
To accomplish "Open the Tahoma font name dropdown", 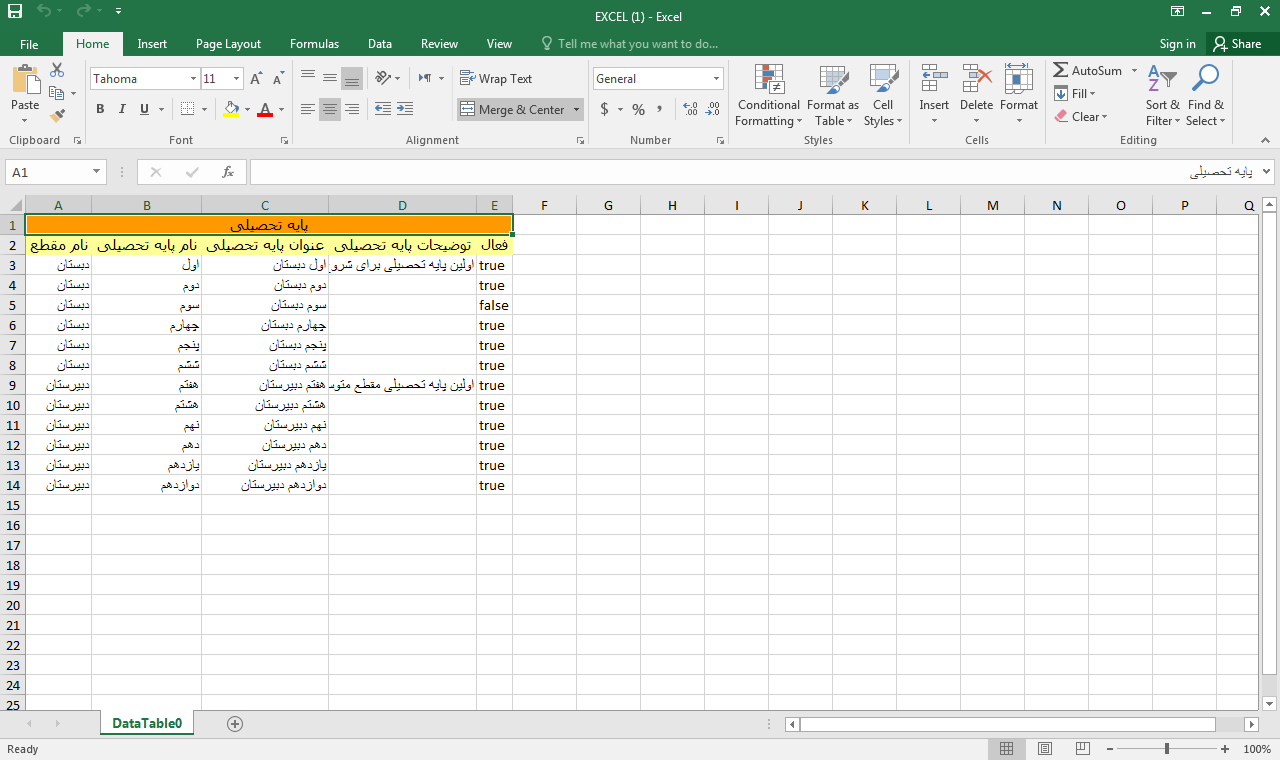I will (x=193, y=79).
